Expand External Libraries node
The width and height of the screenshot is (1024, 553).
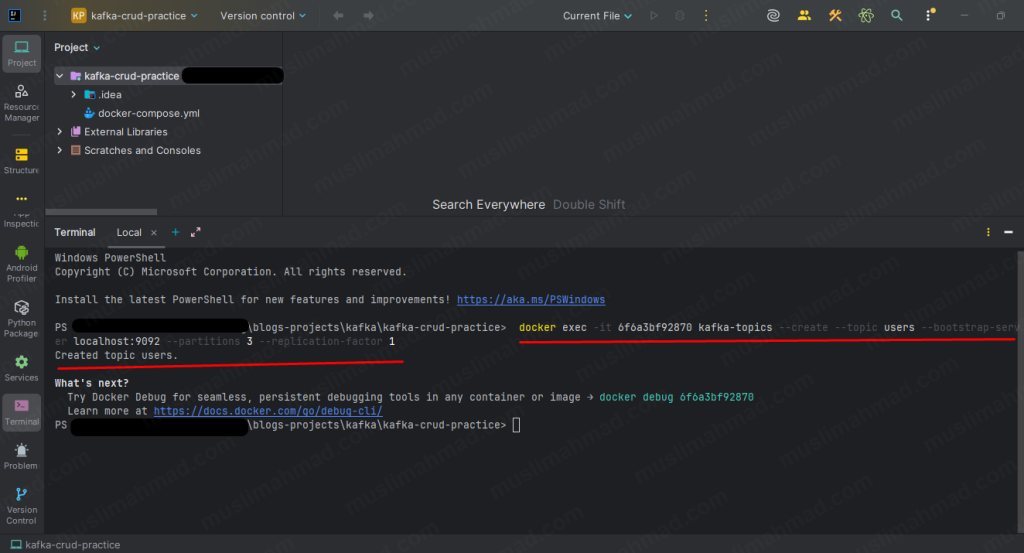coord(59,132)
